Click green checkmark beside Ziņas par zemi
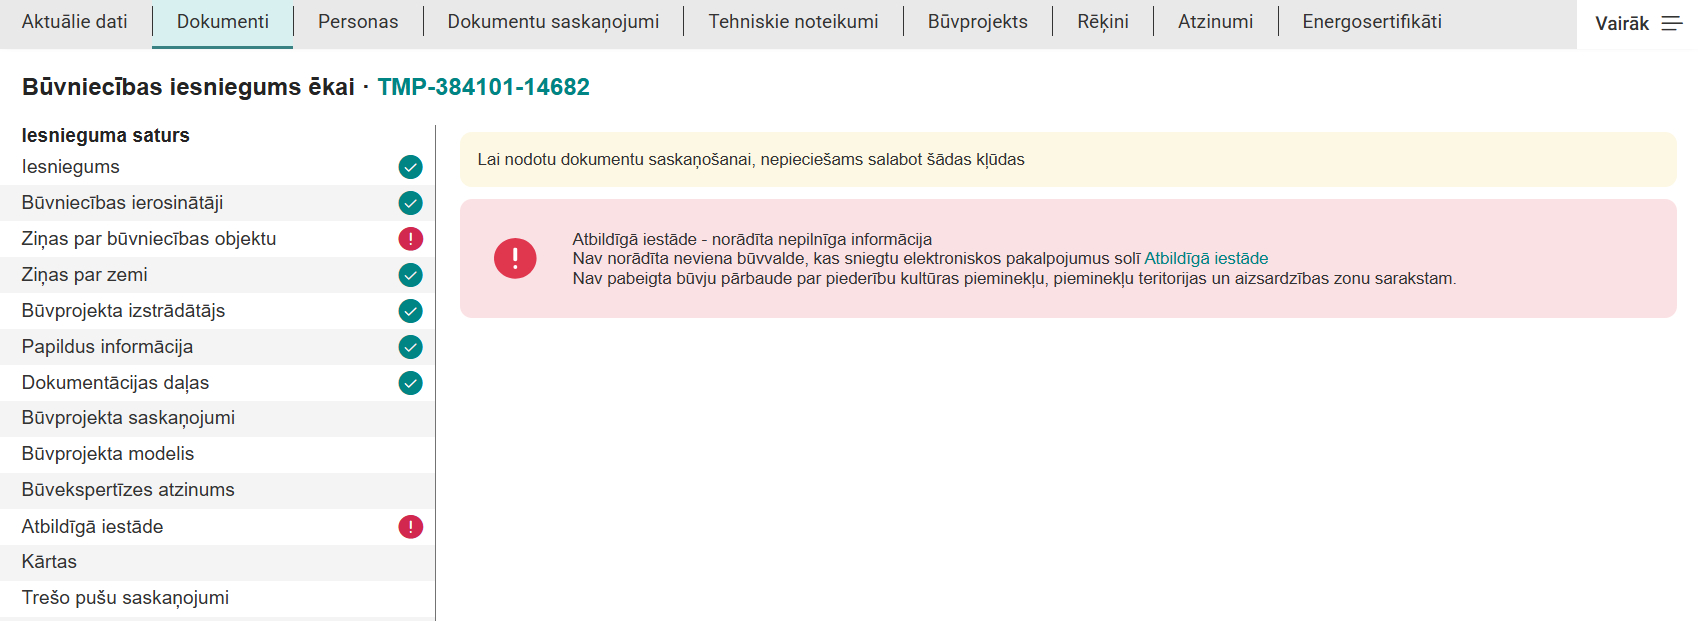The height and width of the screenshot is (621, 1698). click(x=410, y=275)
